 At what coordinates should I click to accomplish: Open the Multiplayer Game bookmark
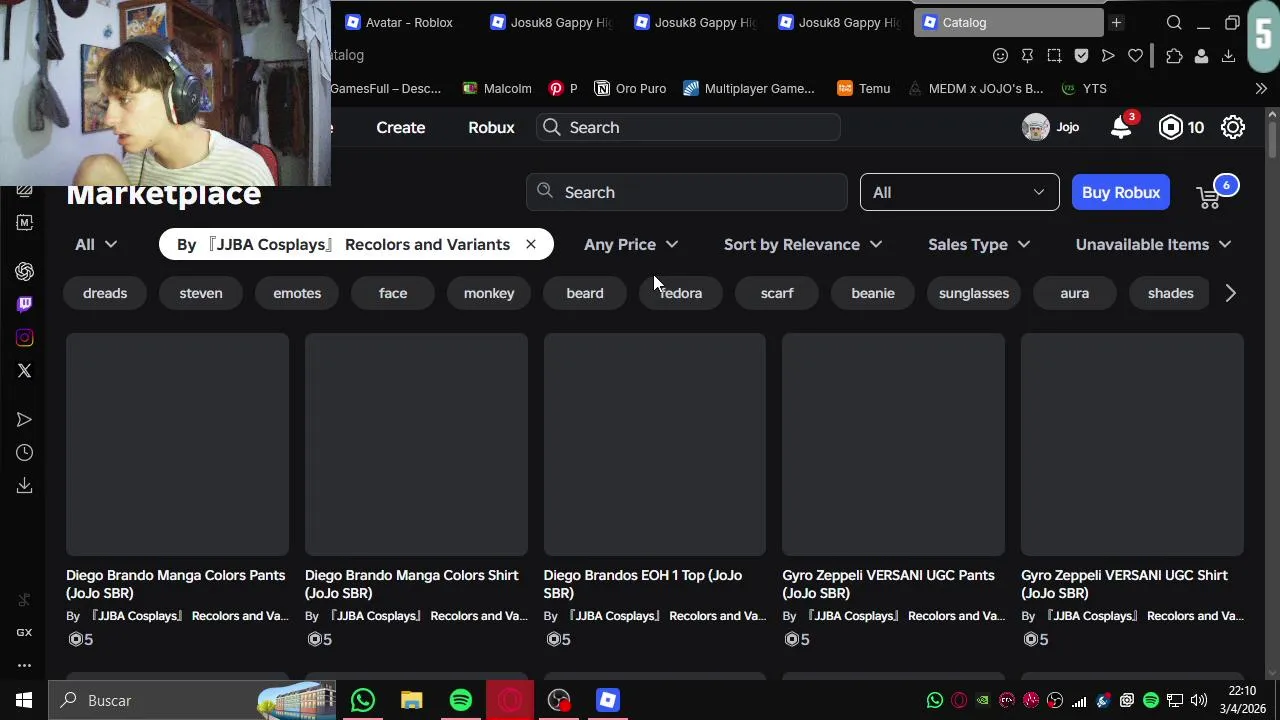749,88
